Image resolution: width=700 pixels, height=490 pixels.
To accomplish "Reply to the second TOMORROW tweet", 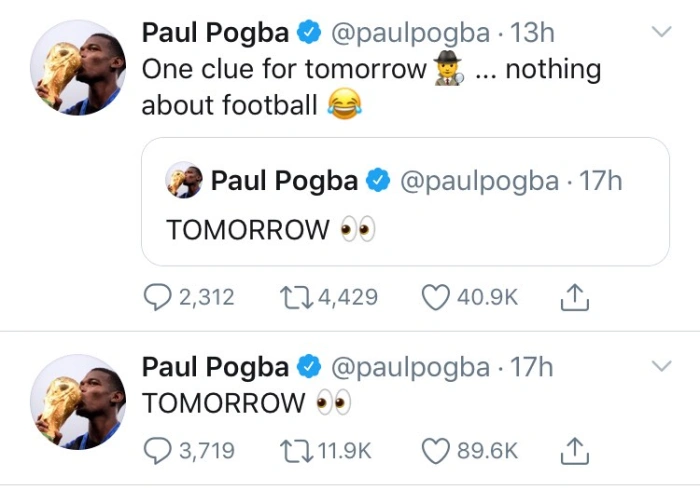I will click(160, 451).
